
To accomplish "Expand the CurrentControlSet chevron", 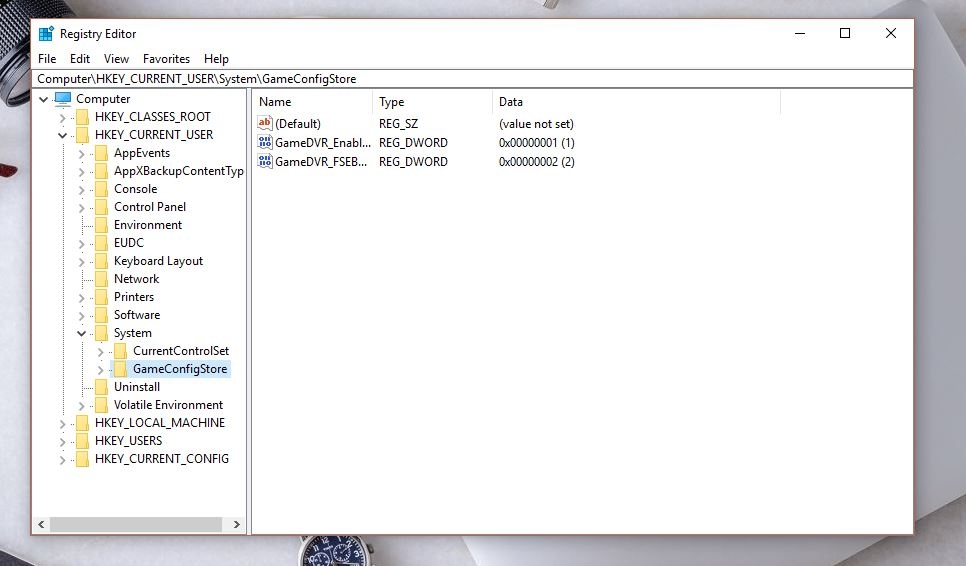I will [x=100, y=352].
